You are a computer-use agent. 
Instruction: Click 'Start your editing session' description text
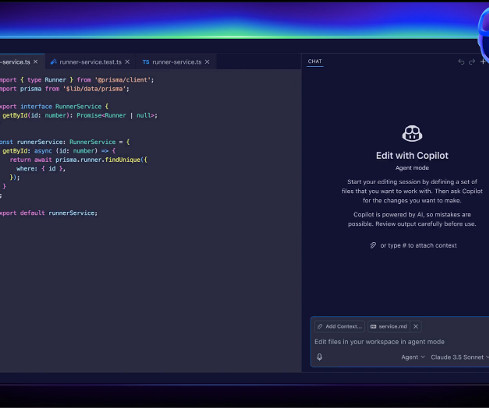pyautogui.click(x=412, y=191)
